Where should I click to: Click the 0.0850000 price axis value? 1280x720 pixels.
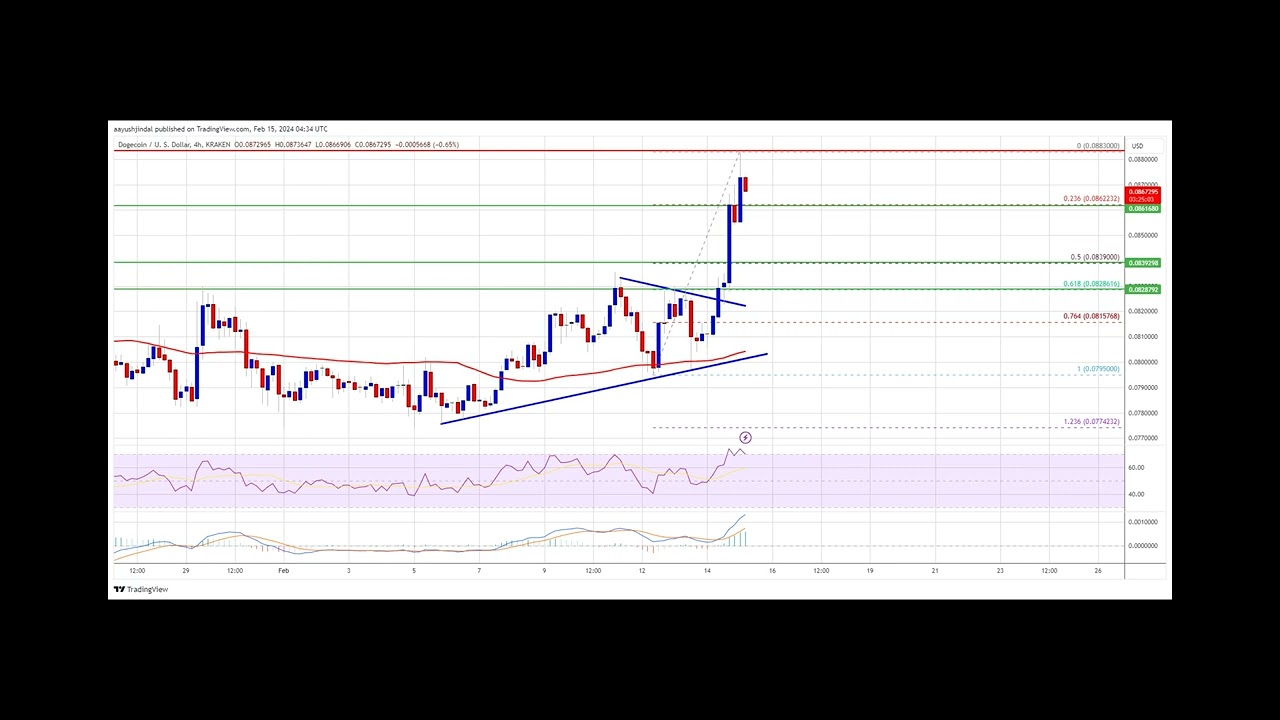click(x=1144, y=236)
